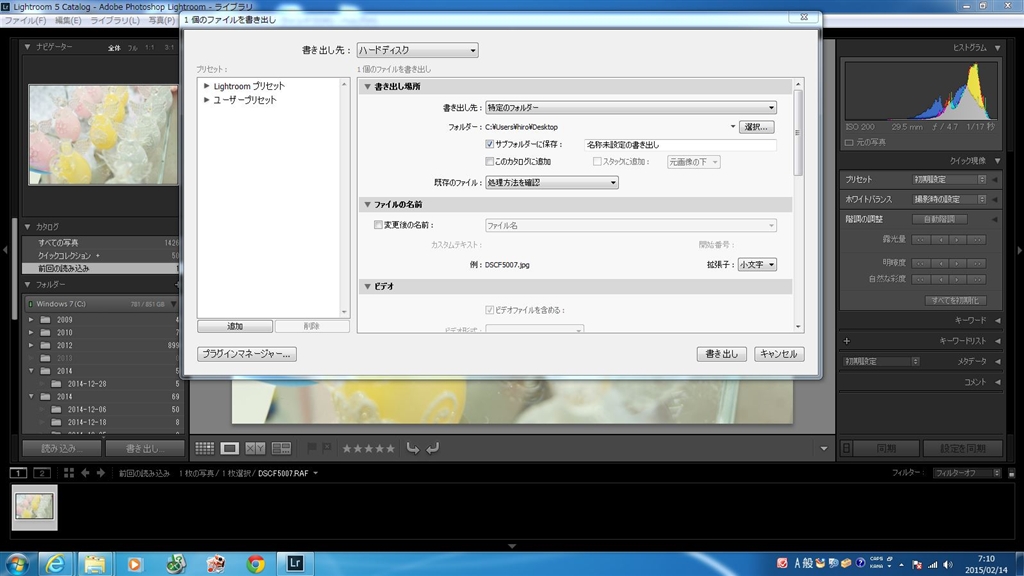The image size is (1024, 576).
Task: Select Survey view icon in toolbar
Action: pyautogui.click(x=281, y=448)
